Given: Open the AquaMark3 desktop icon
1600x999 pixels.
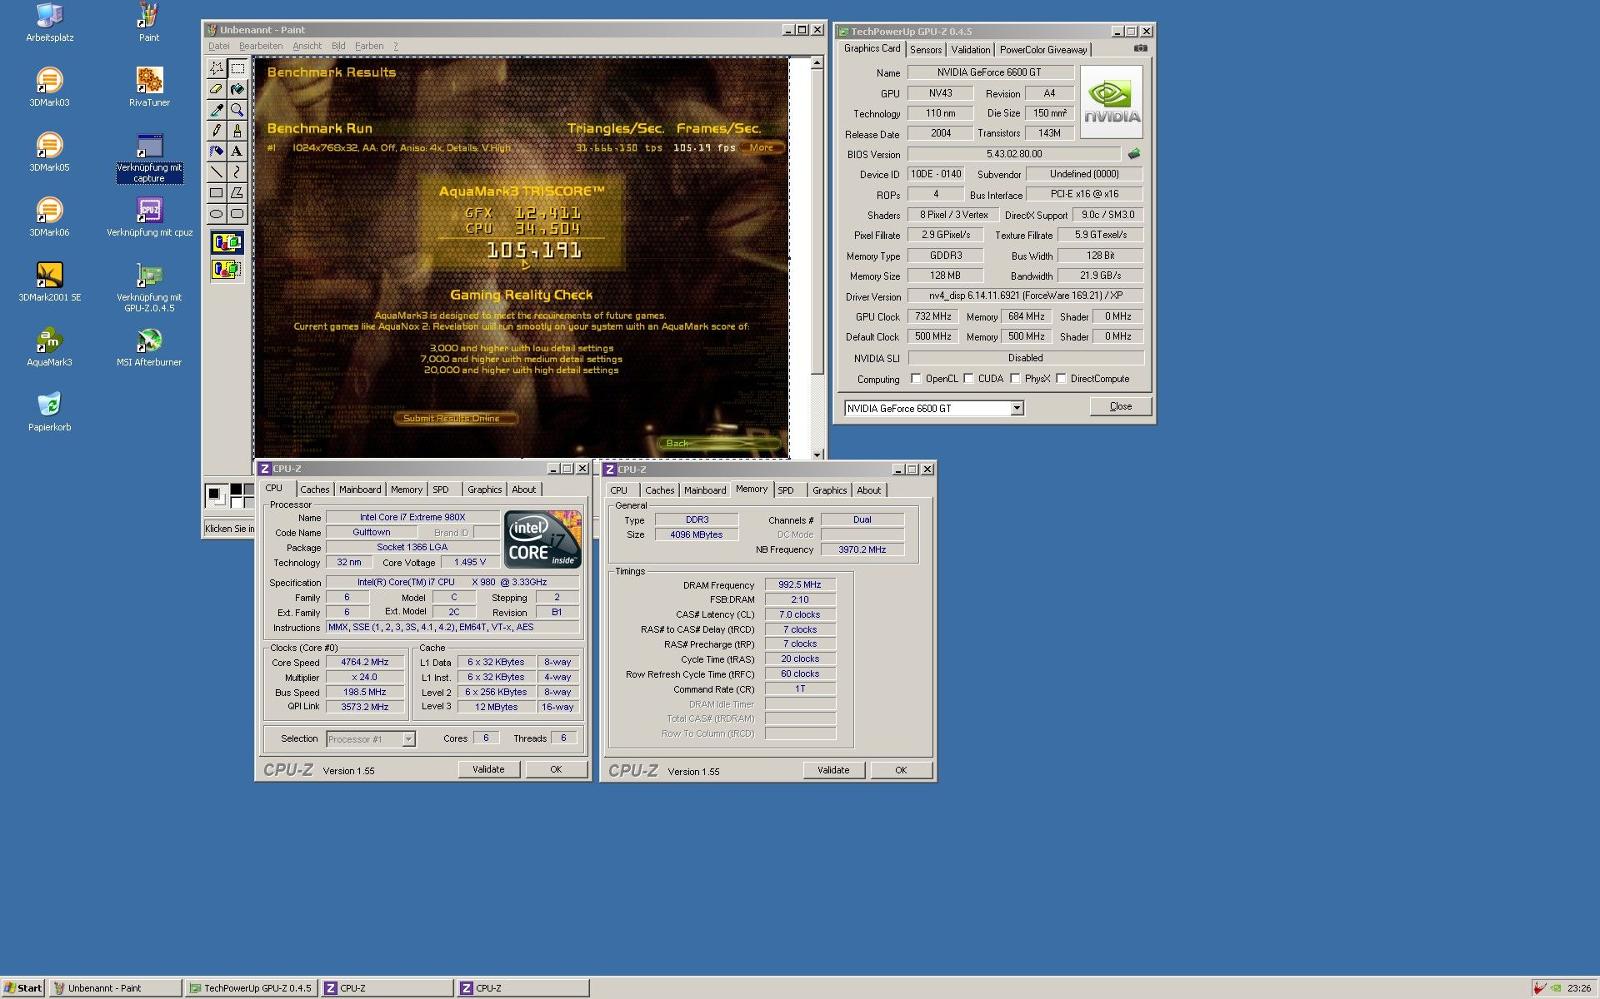Looking at the screenshot, I should (49, 347).
